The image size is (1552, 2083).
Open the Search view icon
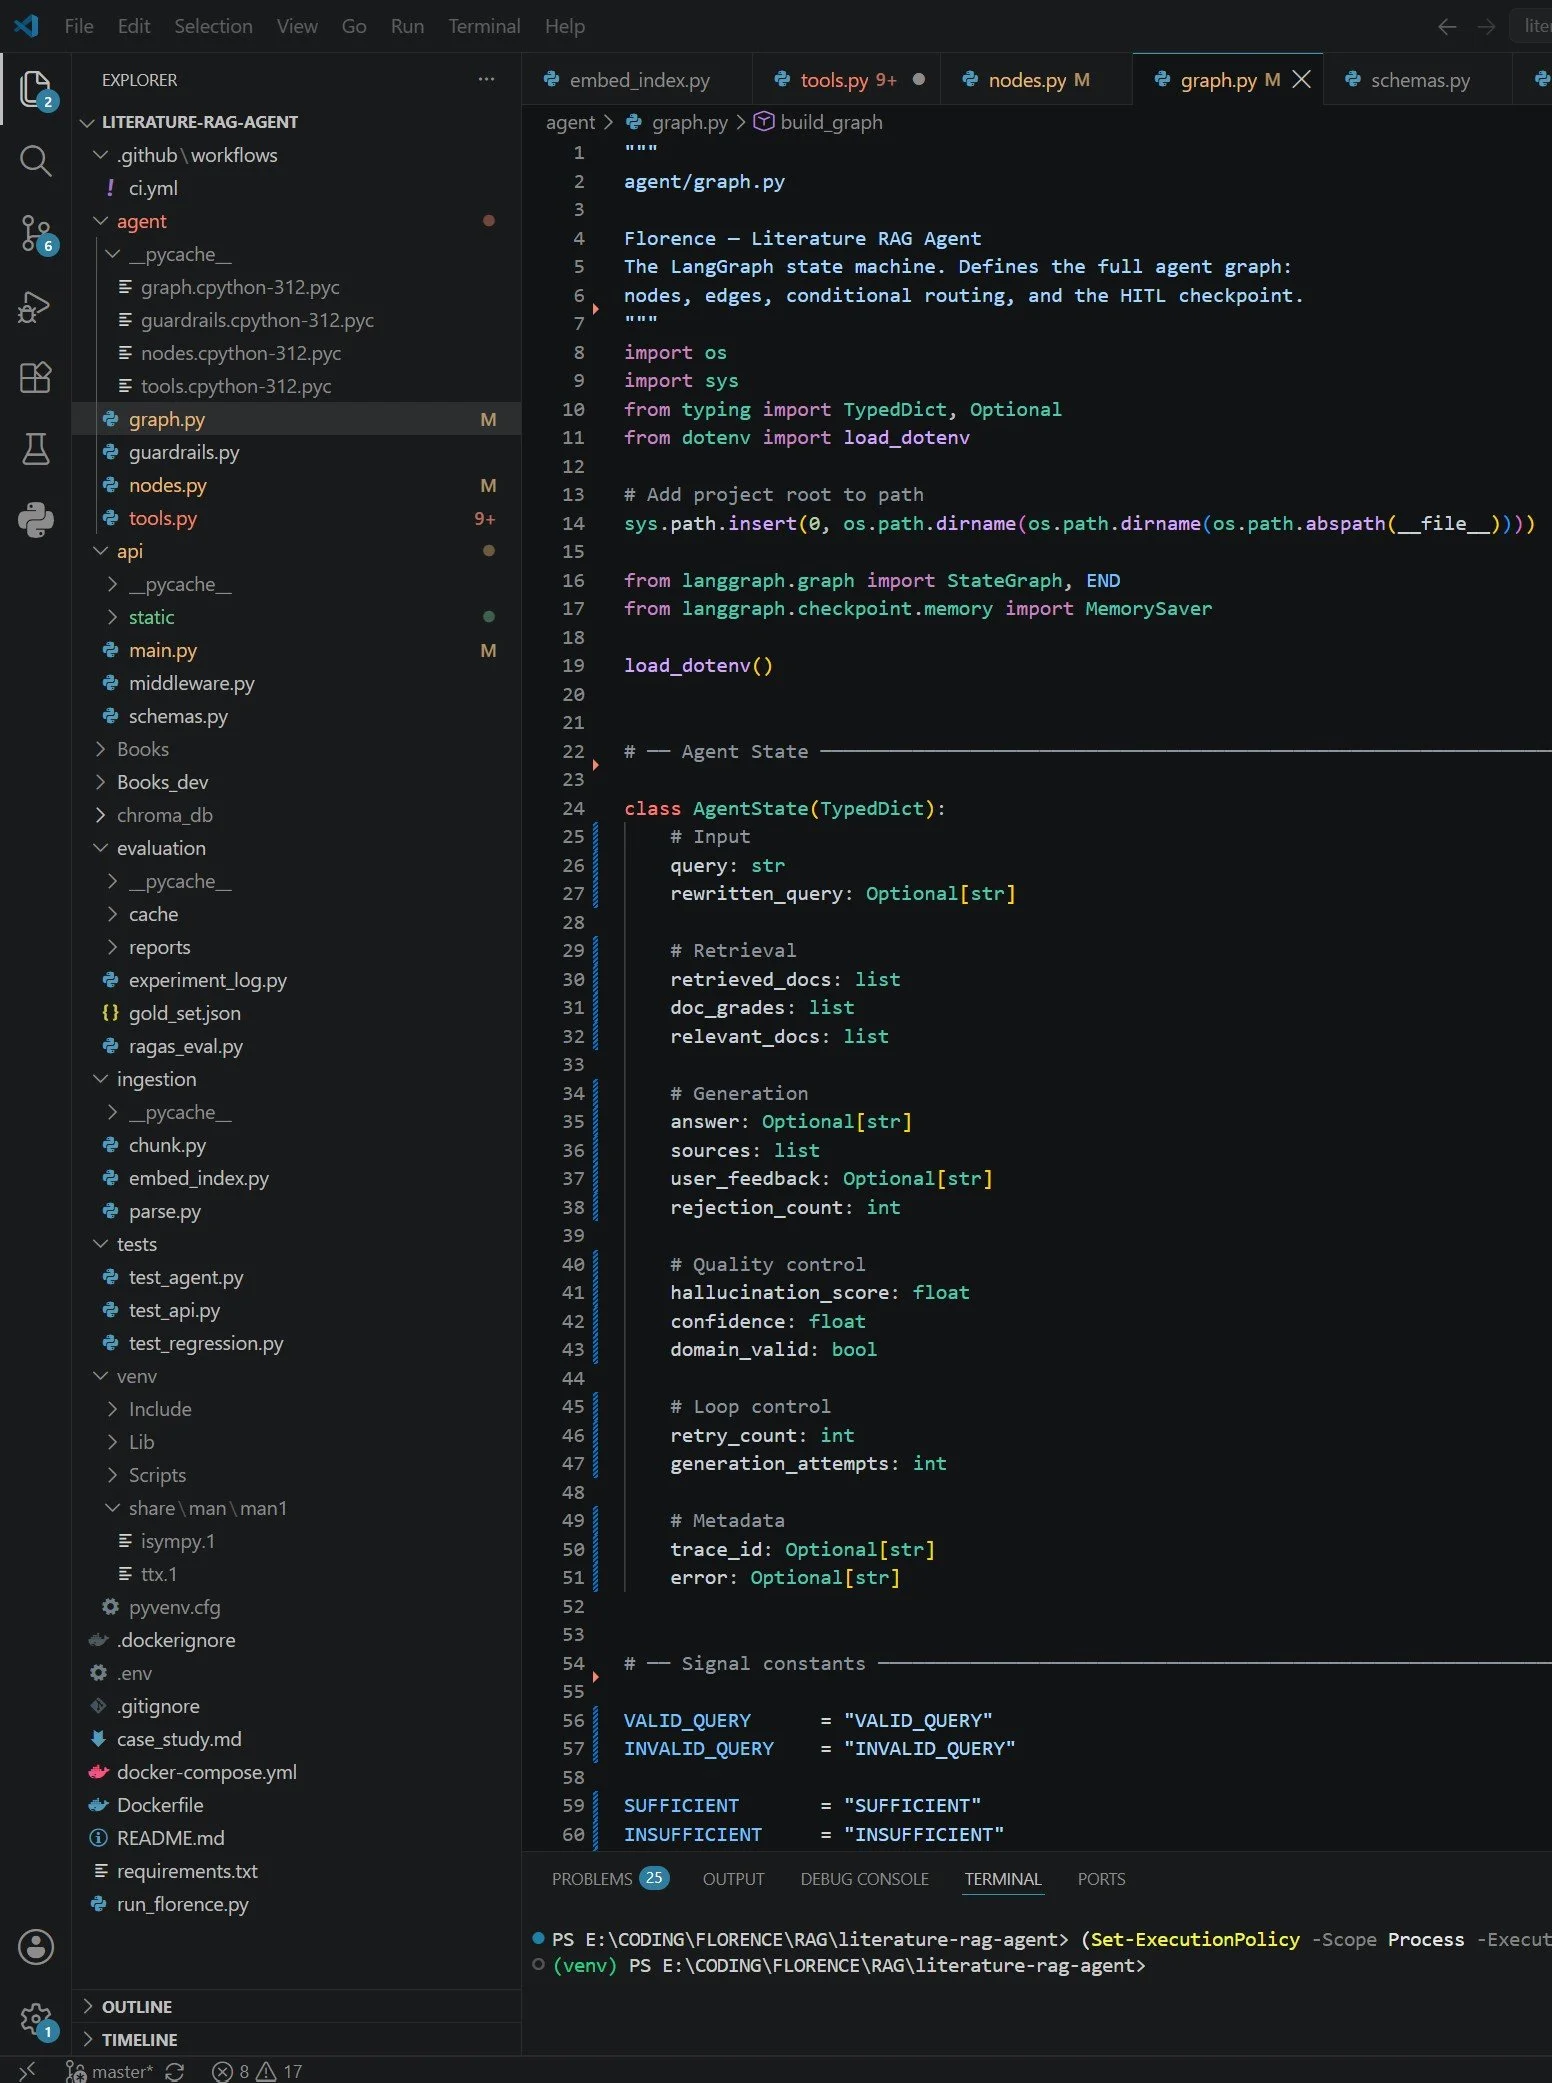click(x=36, y=161)
